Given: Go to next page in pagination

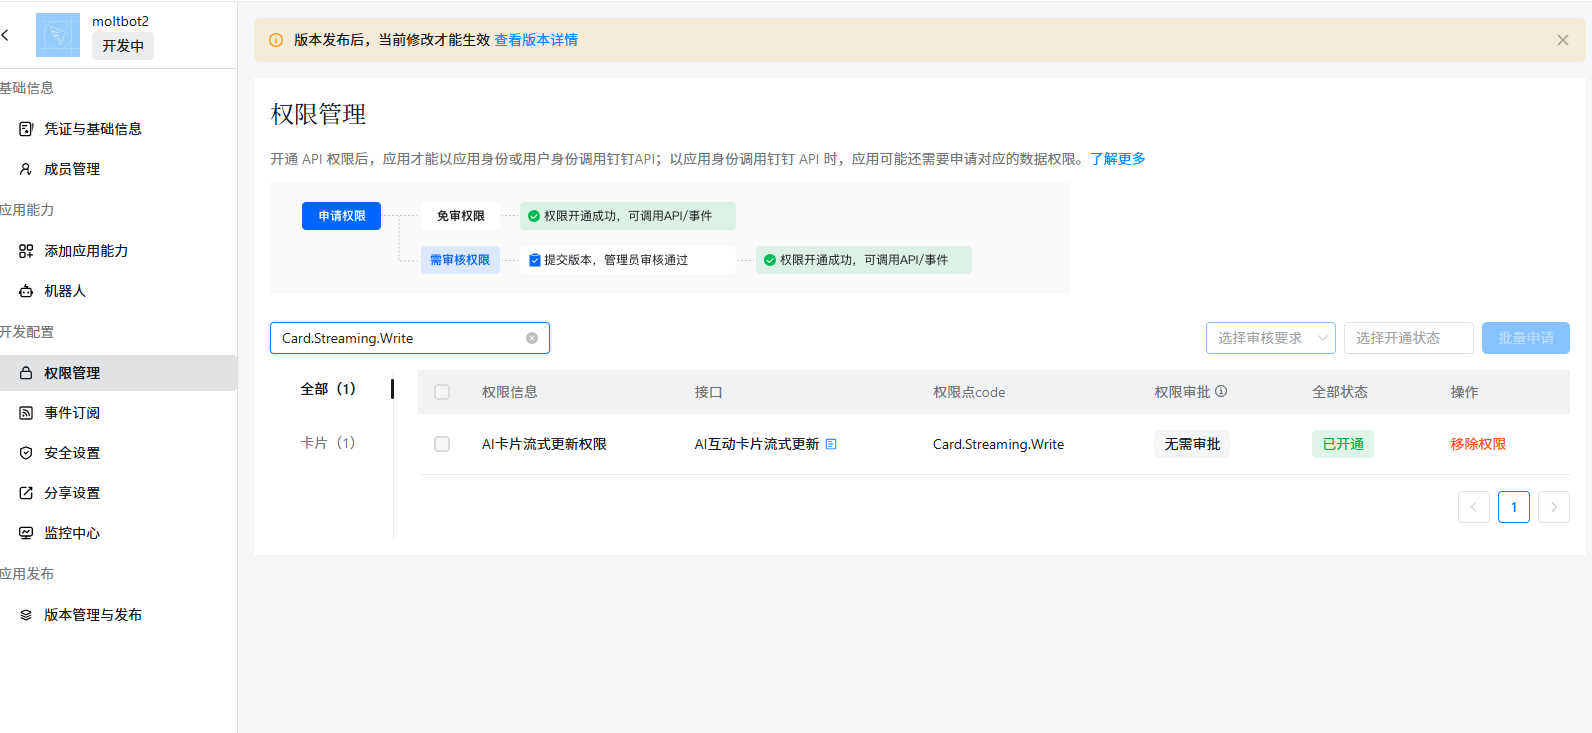Looking at the screenshot, I should click(1553, 507).
